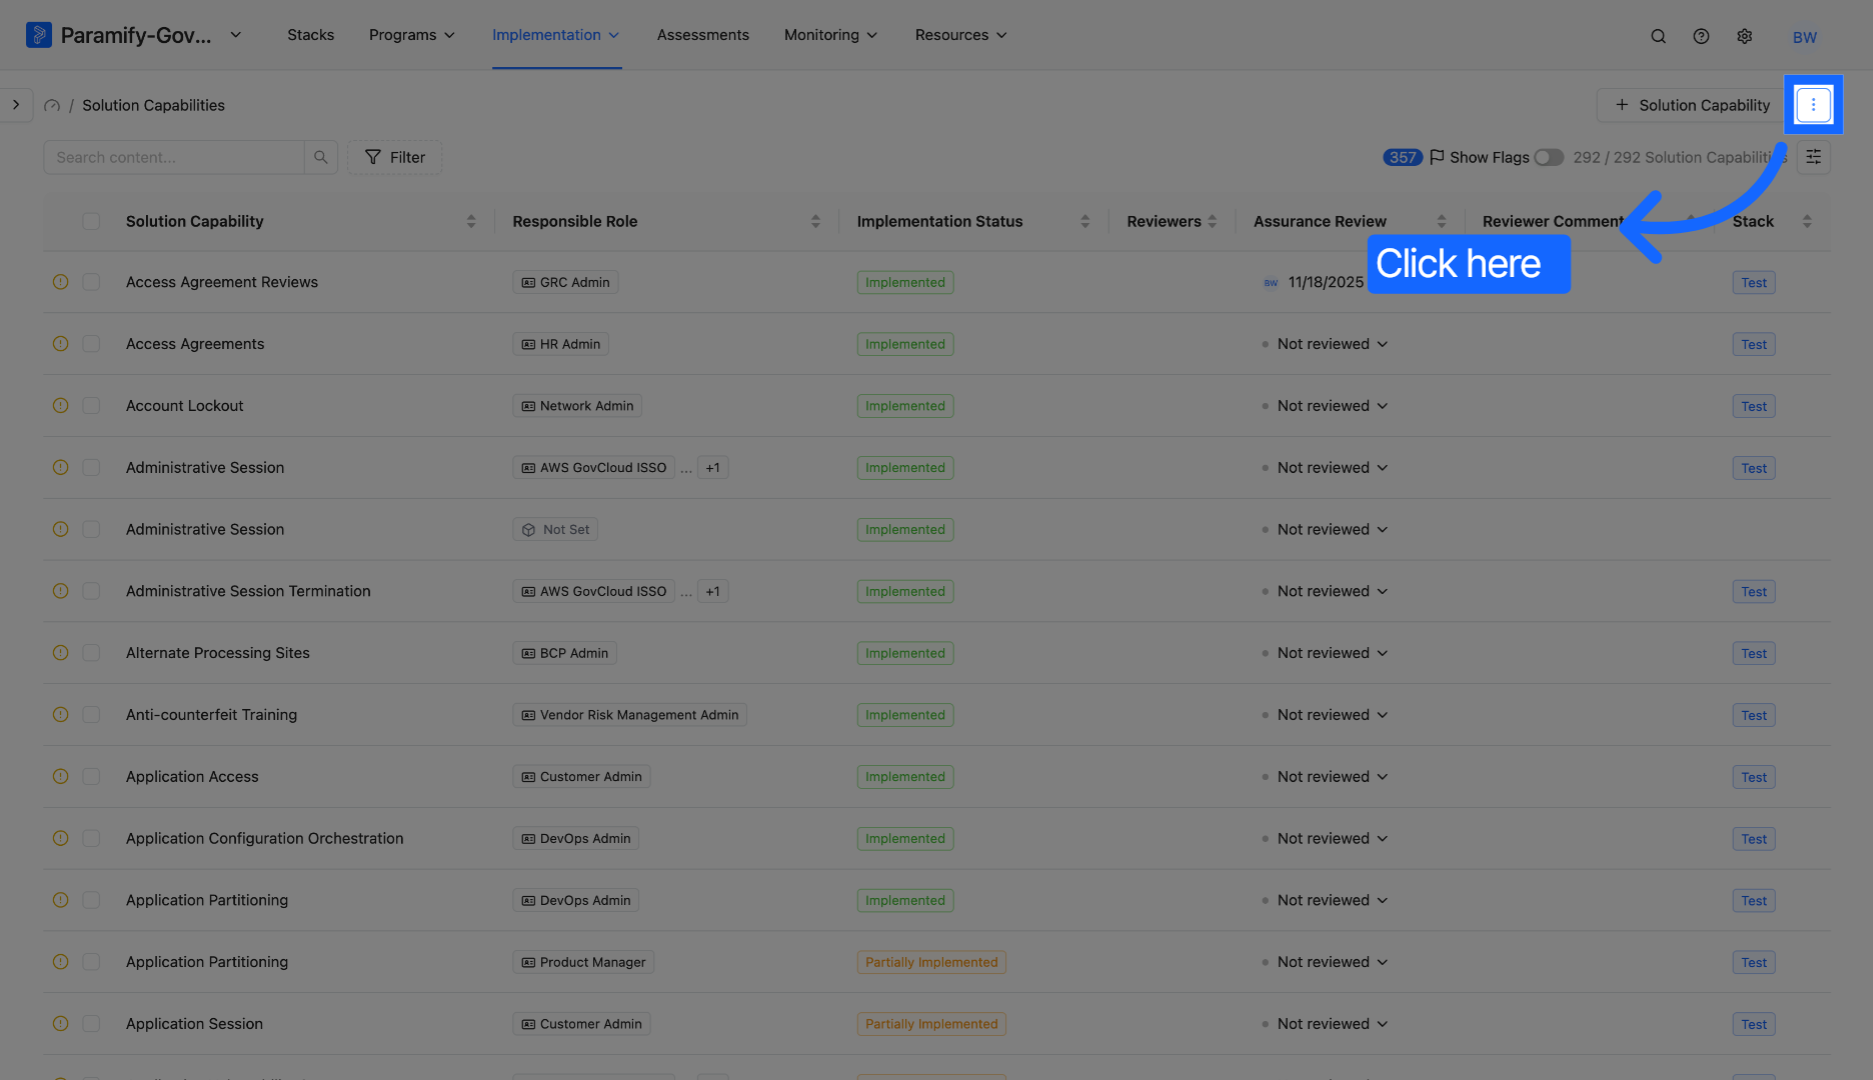Viewport: 1873px width, 1080px height.
Task: Go to Assessments page
Action: pos(703,35)
